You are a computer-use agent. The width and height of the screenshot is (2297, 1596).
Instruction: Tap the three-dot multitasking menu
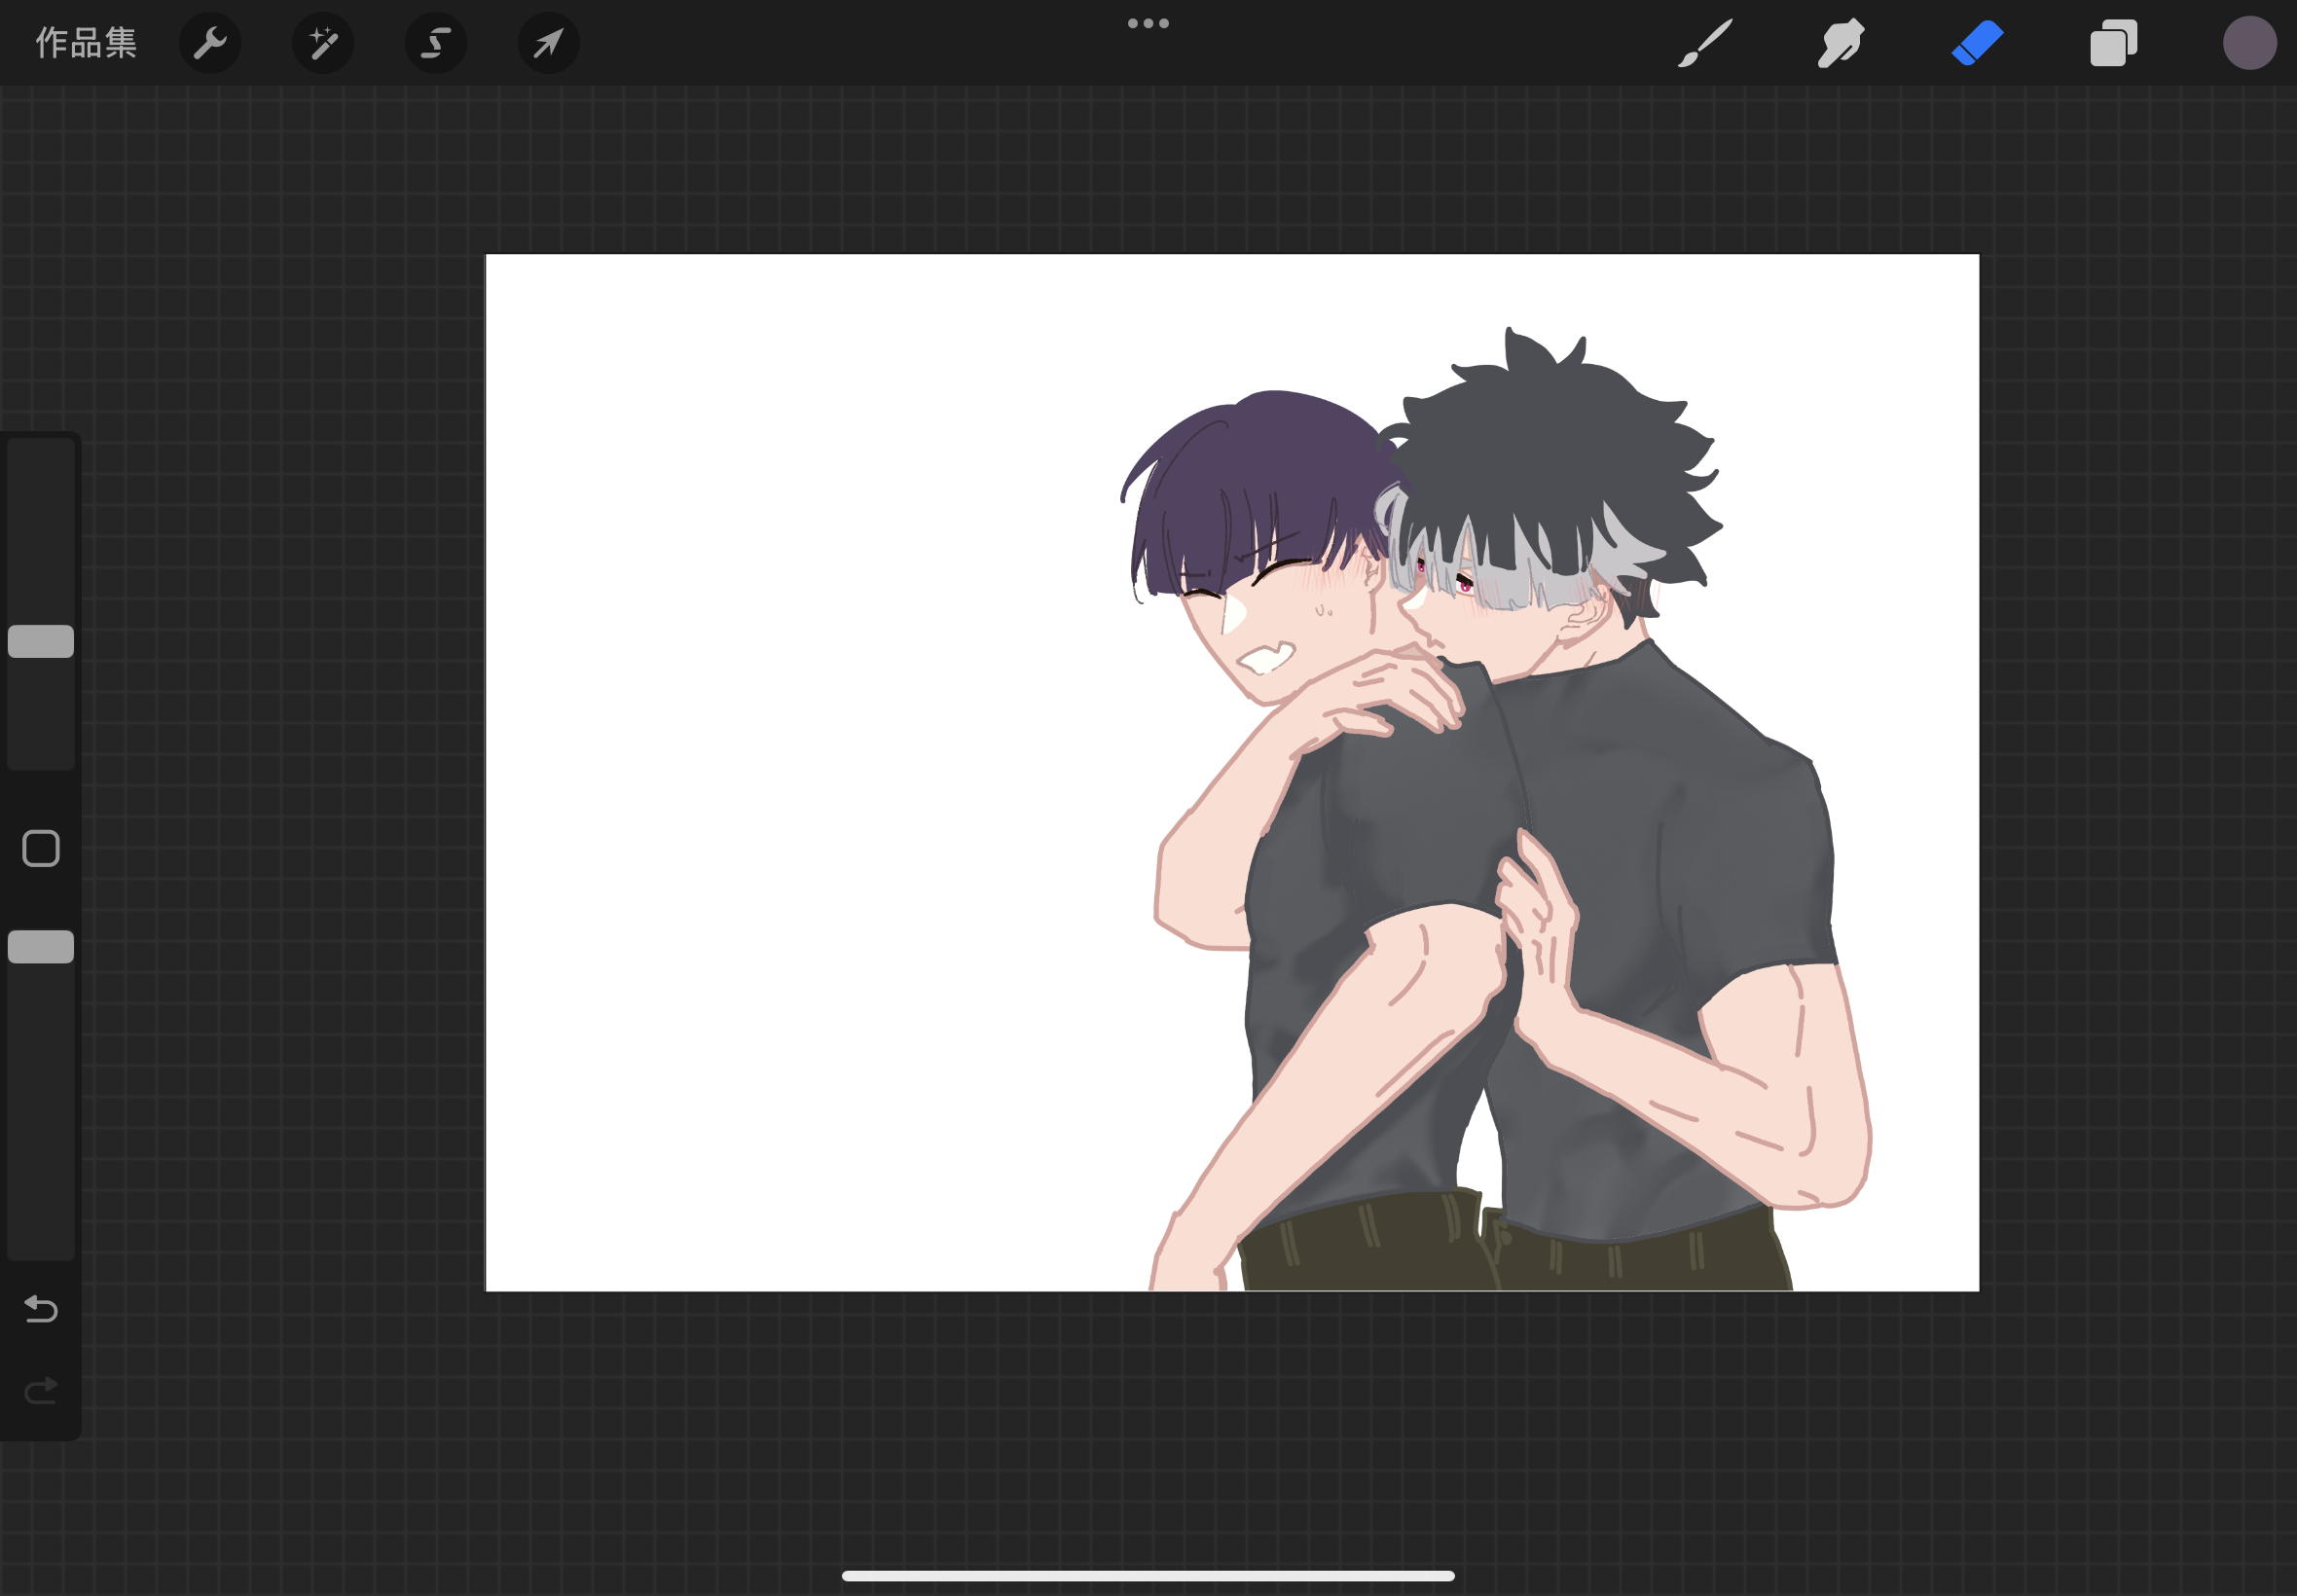pyautogui.click(x=1148, y=23)
